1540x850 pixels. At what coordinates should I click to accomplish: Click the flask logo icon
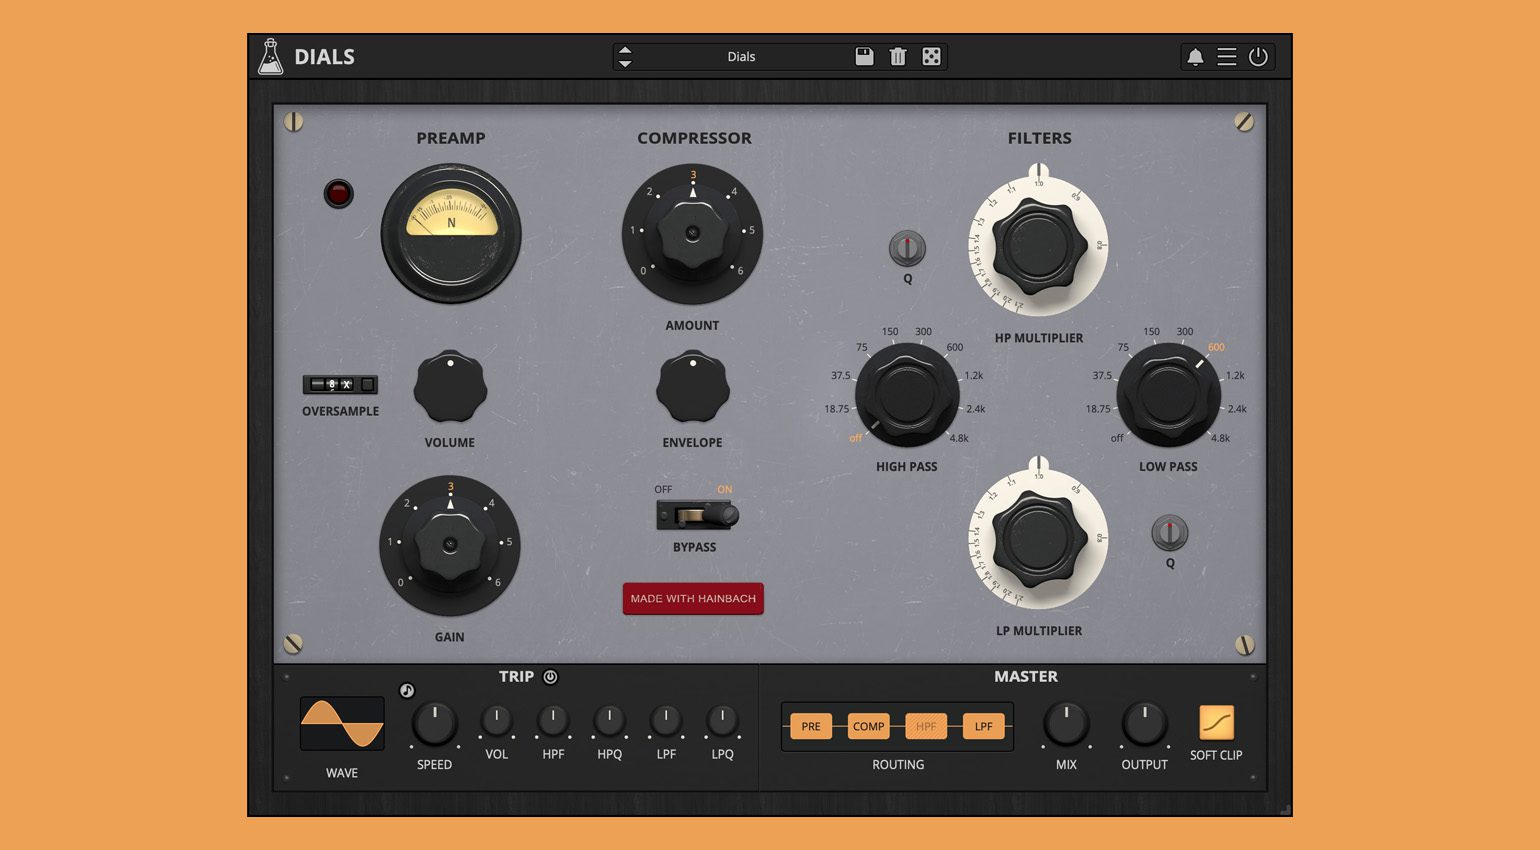(270, 57)
